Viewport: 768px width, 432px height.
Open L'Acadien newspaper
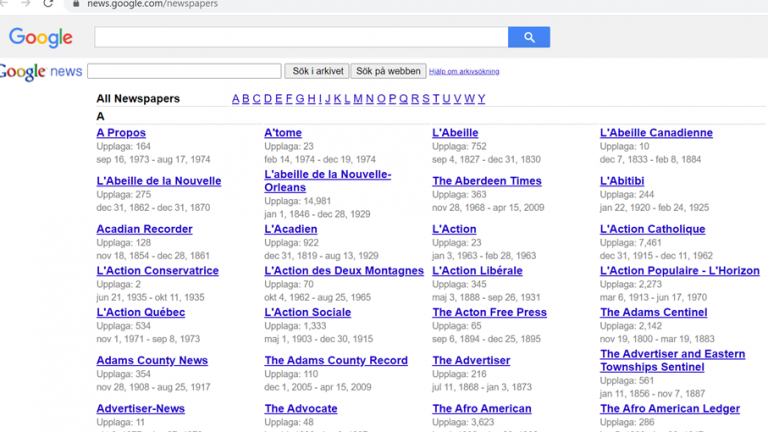click(x=291, y=229)
